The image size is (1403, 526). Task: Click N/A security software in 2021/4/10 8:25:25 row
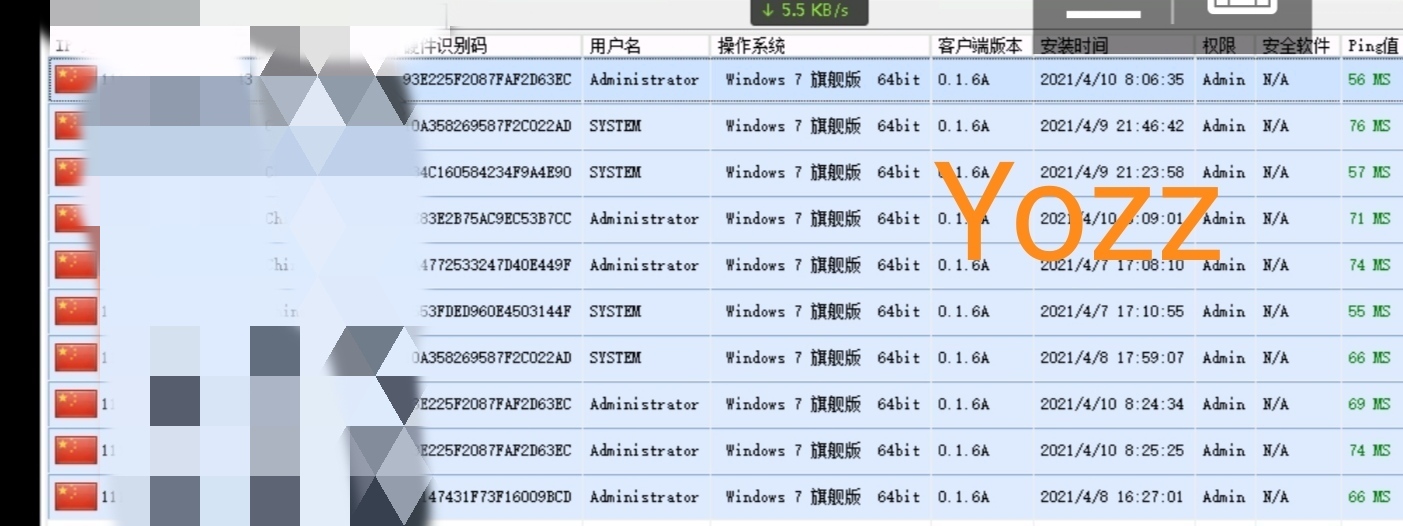1275,450
